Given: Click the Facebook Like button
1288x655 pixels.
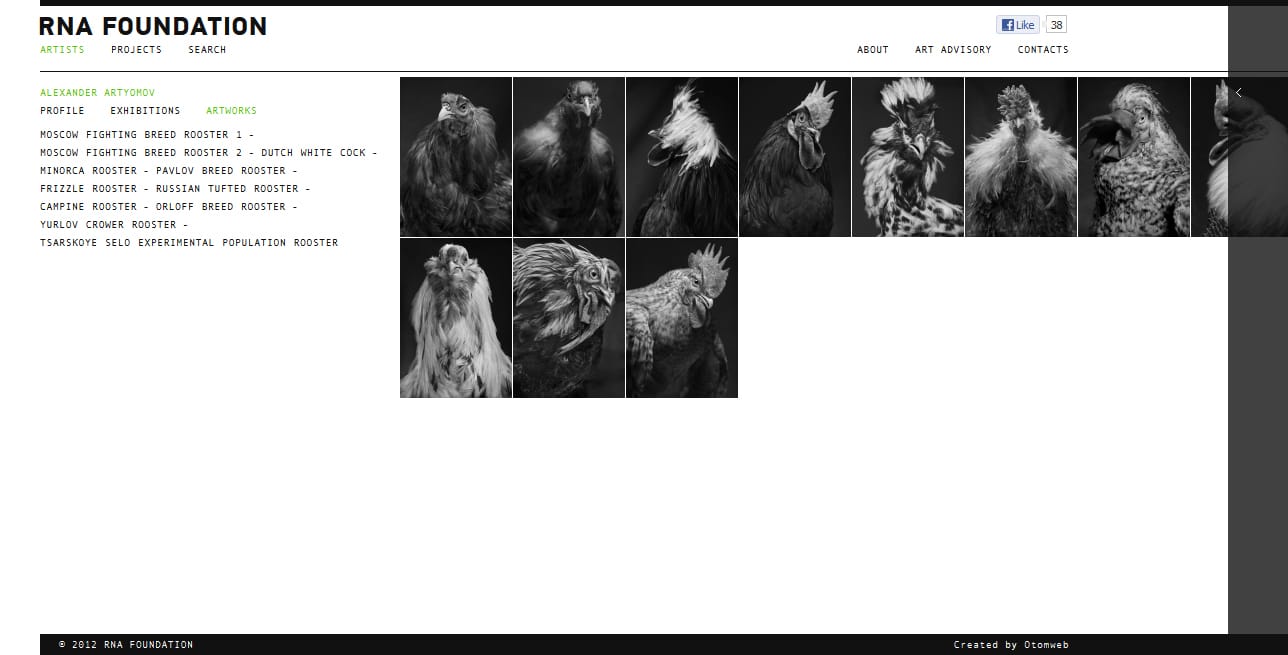Looking at the screenshot, I should (x=1018, y=25).
